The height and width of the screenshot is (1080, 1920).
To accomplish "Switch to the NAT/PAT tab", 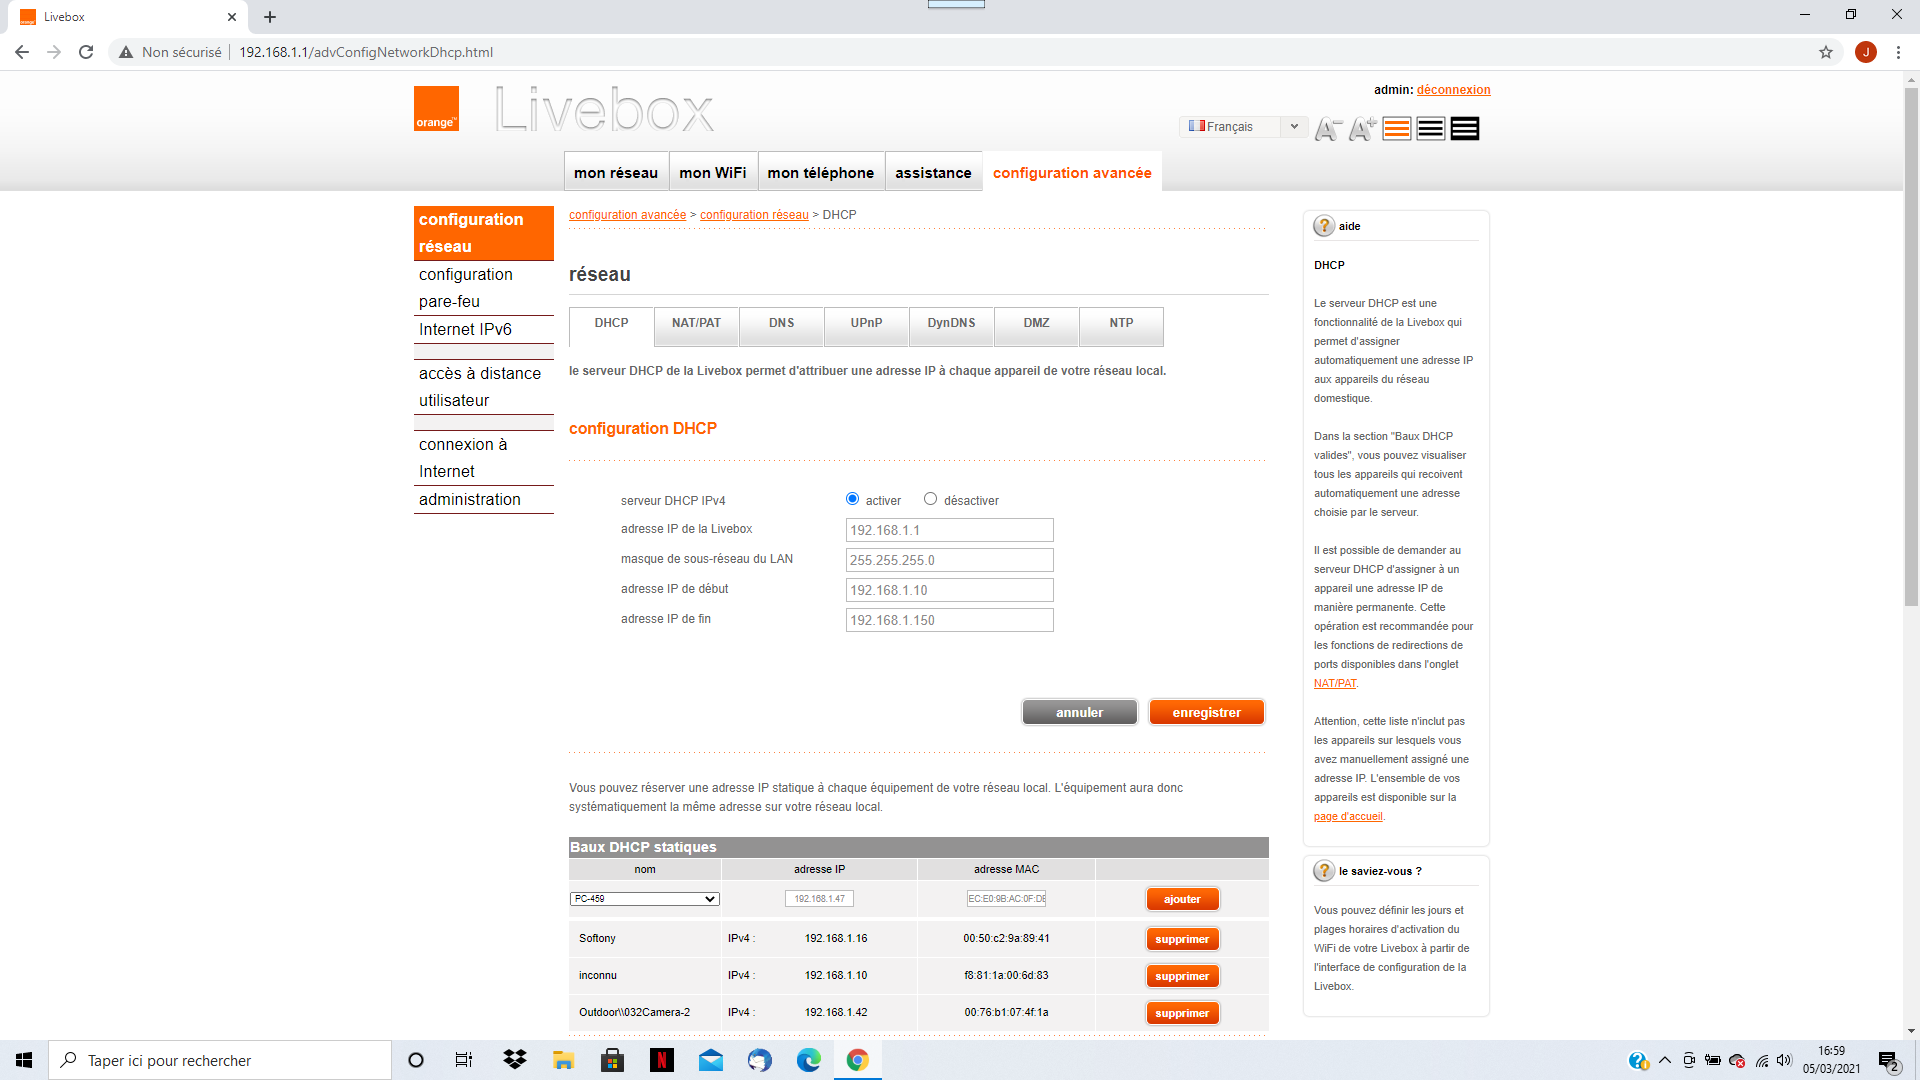I will point(696,323).
